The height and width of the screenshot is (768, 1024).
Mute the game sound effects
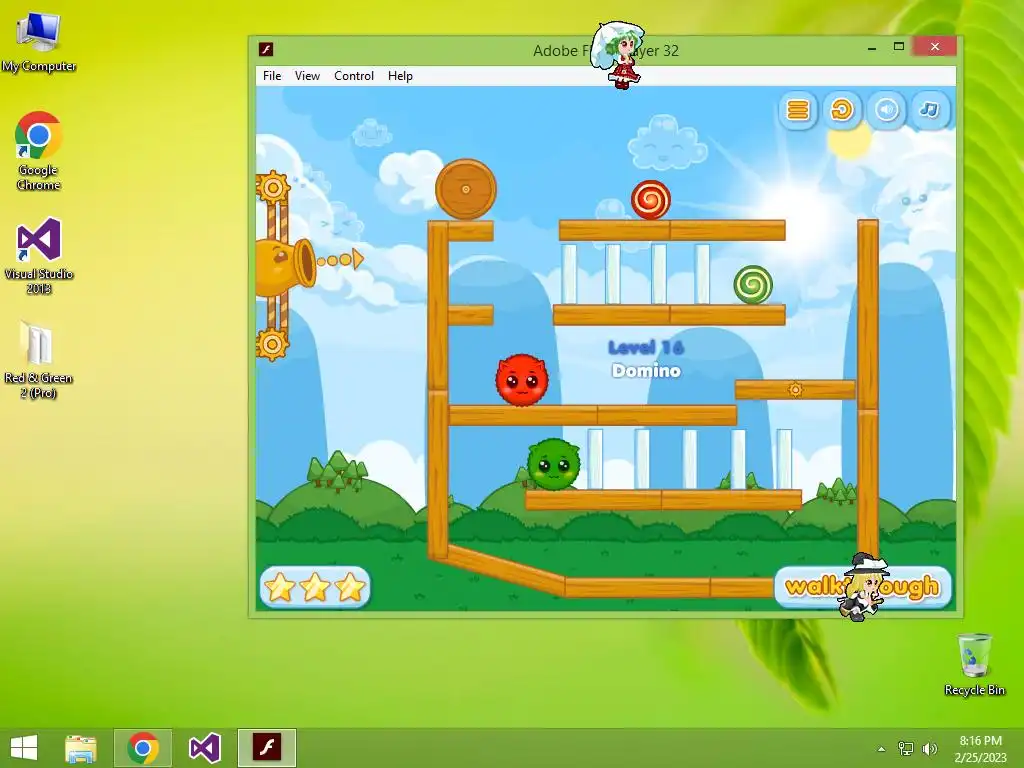coord(886,110)
